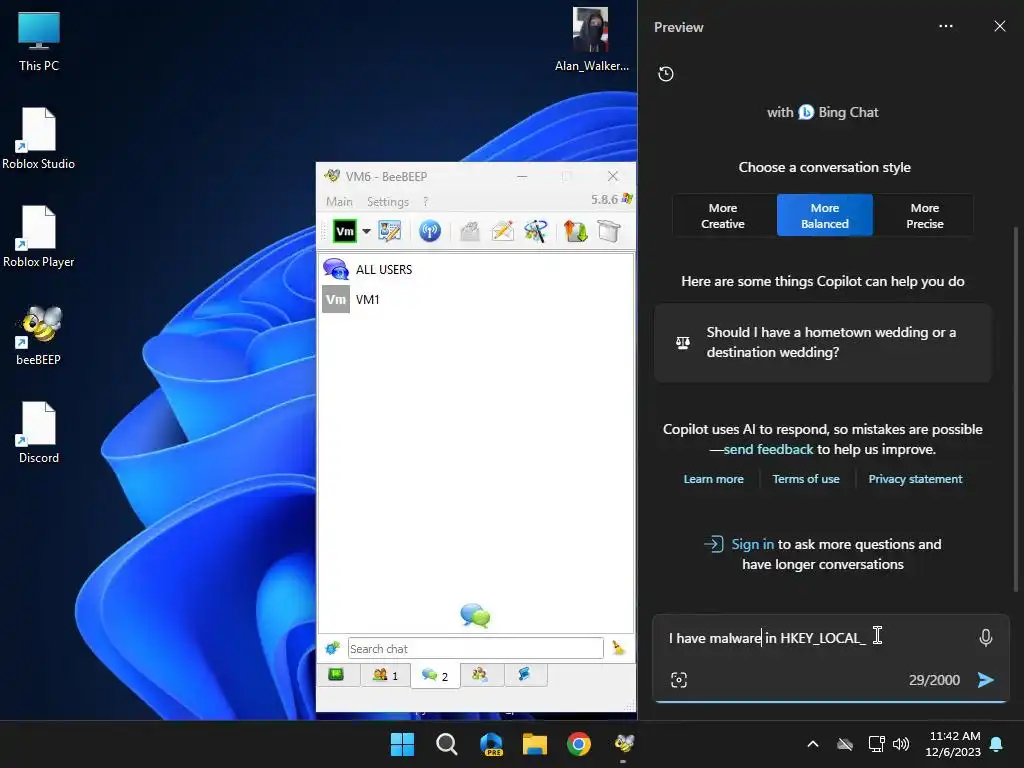Expand hidden system tray icons chevron

pyautogui.click(x=812, y=744)
